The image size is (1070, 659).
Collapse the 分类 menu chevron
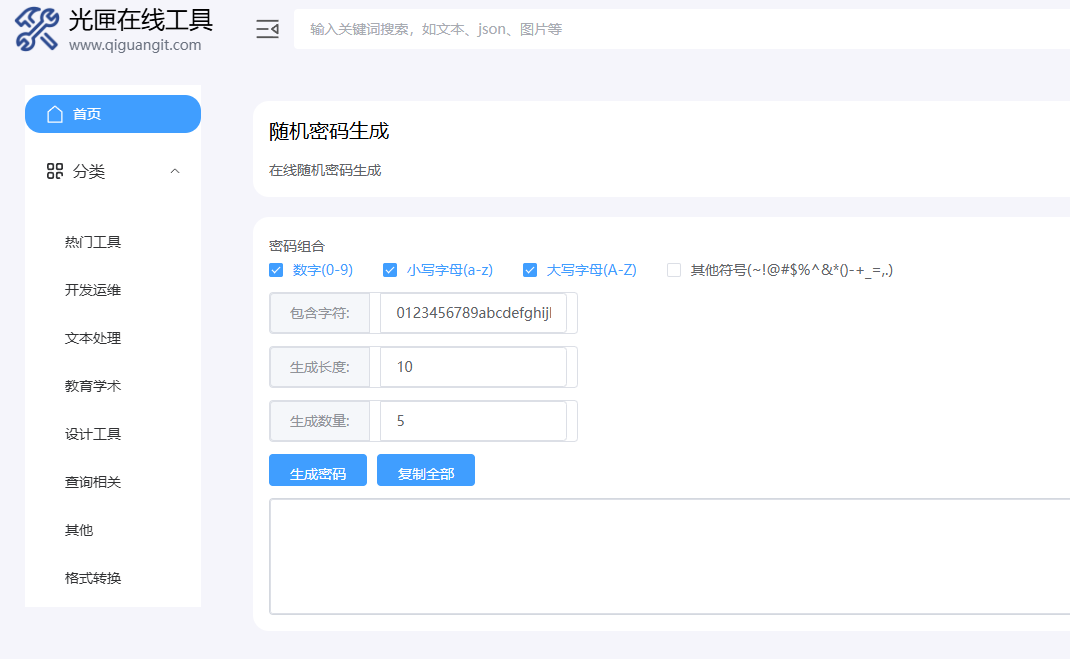pos(175,172)
